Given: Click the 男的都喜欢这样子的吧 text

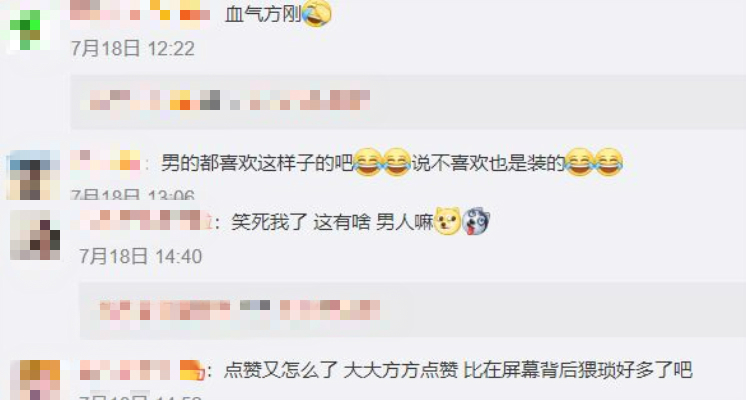Looking at the screenshot, I should click(x=257, y=163).
